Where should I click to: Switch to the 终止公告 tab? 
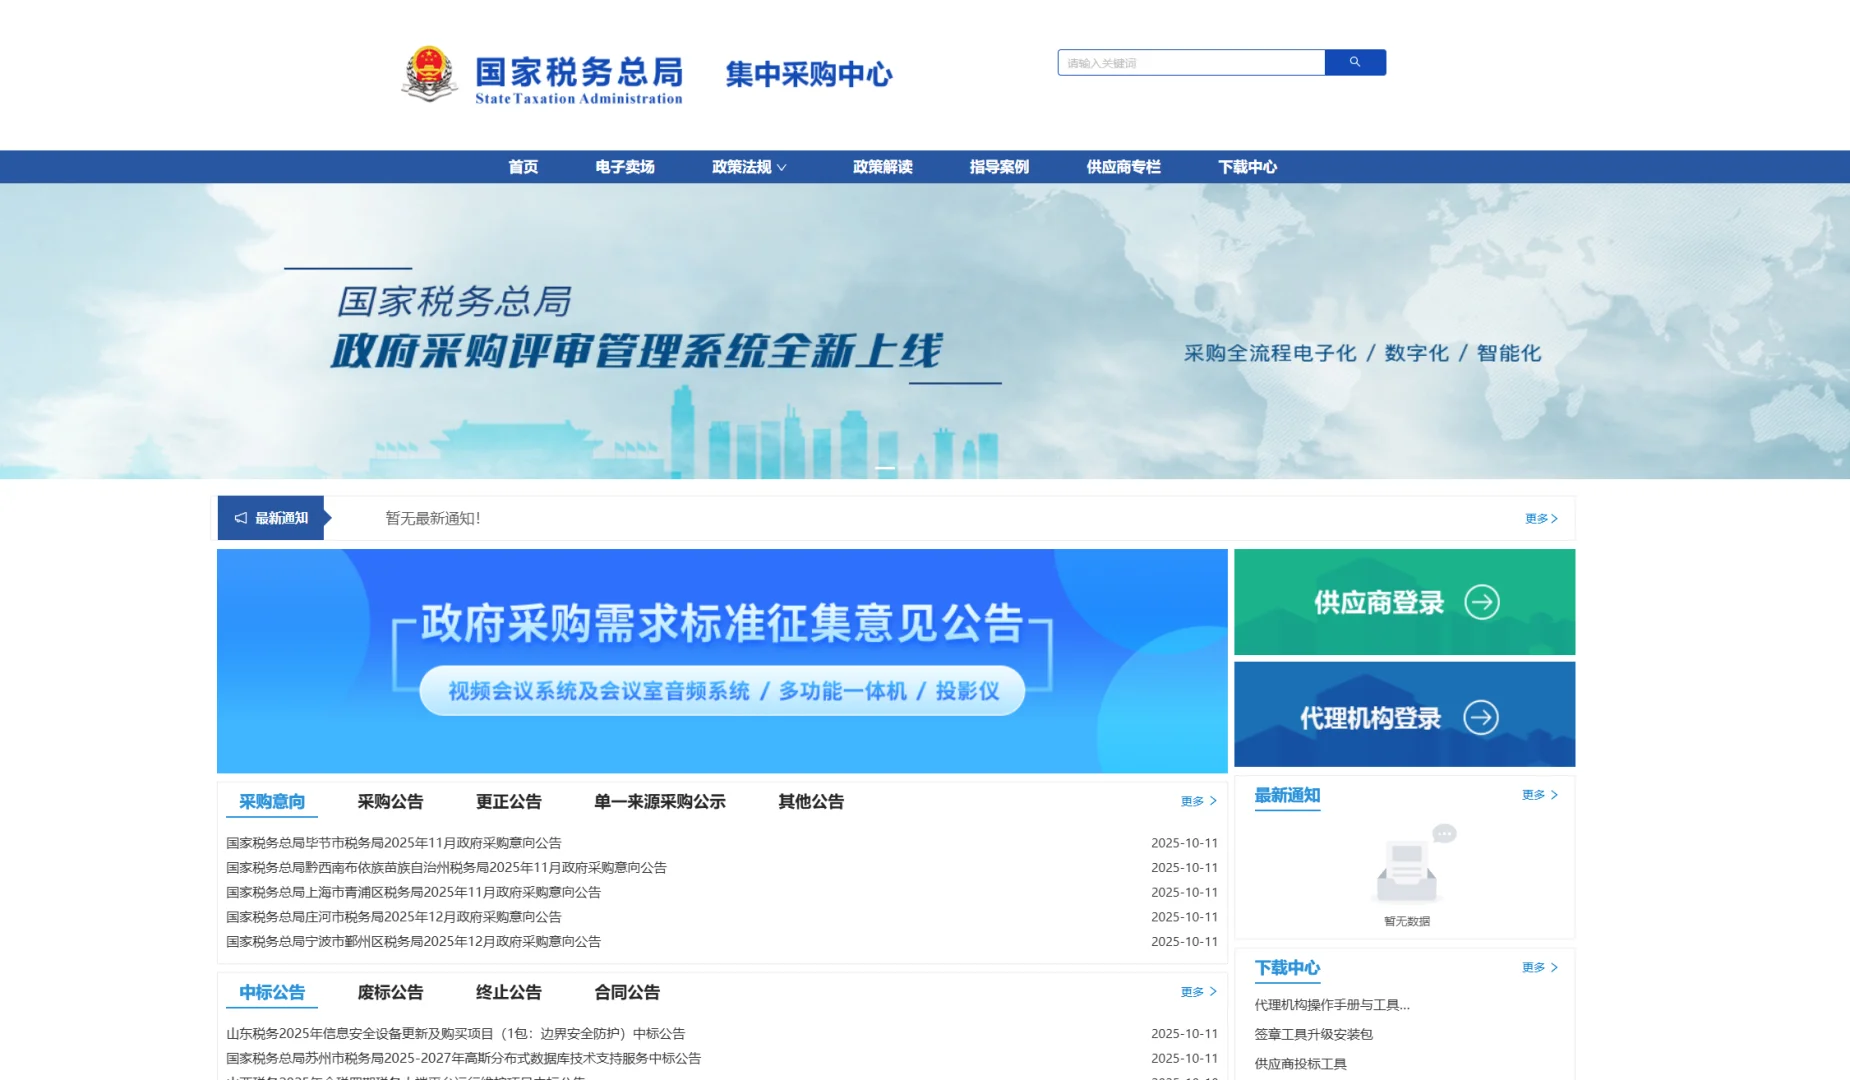click(508, 993)
